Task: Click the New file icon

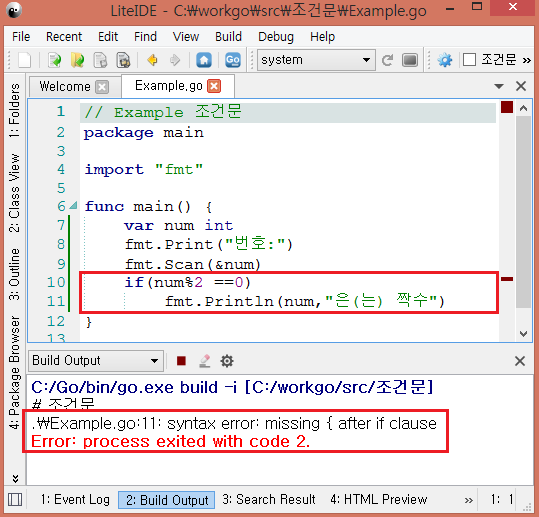Action: [x=24, y=60]
